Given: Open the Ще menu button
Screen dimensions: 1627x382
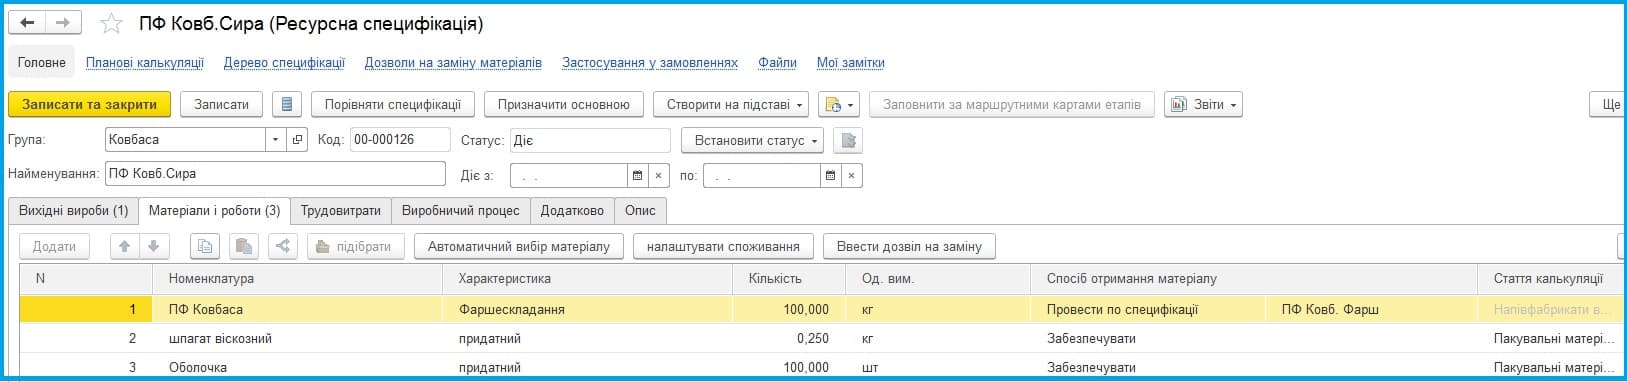Looking at the screenshot, I should (x=1608, y=104).
